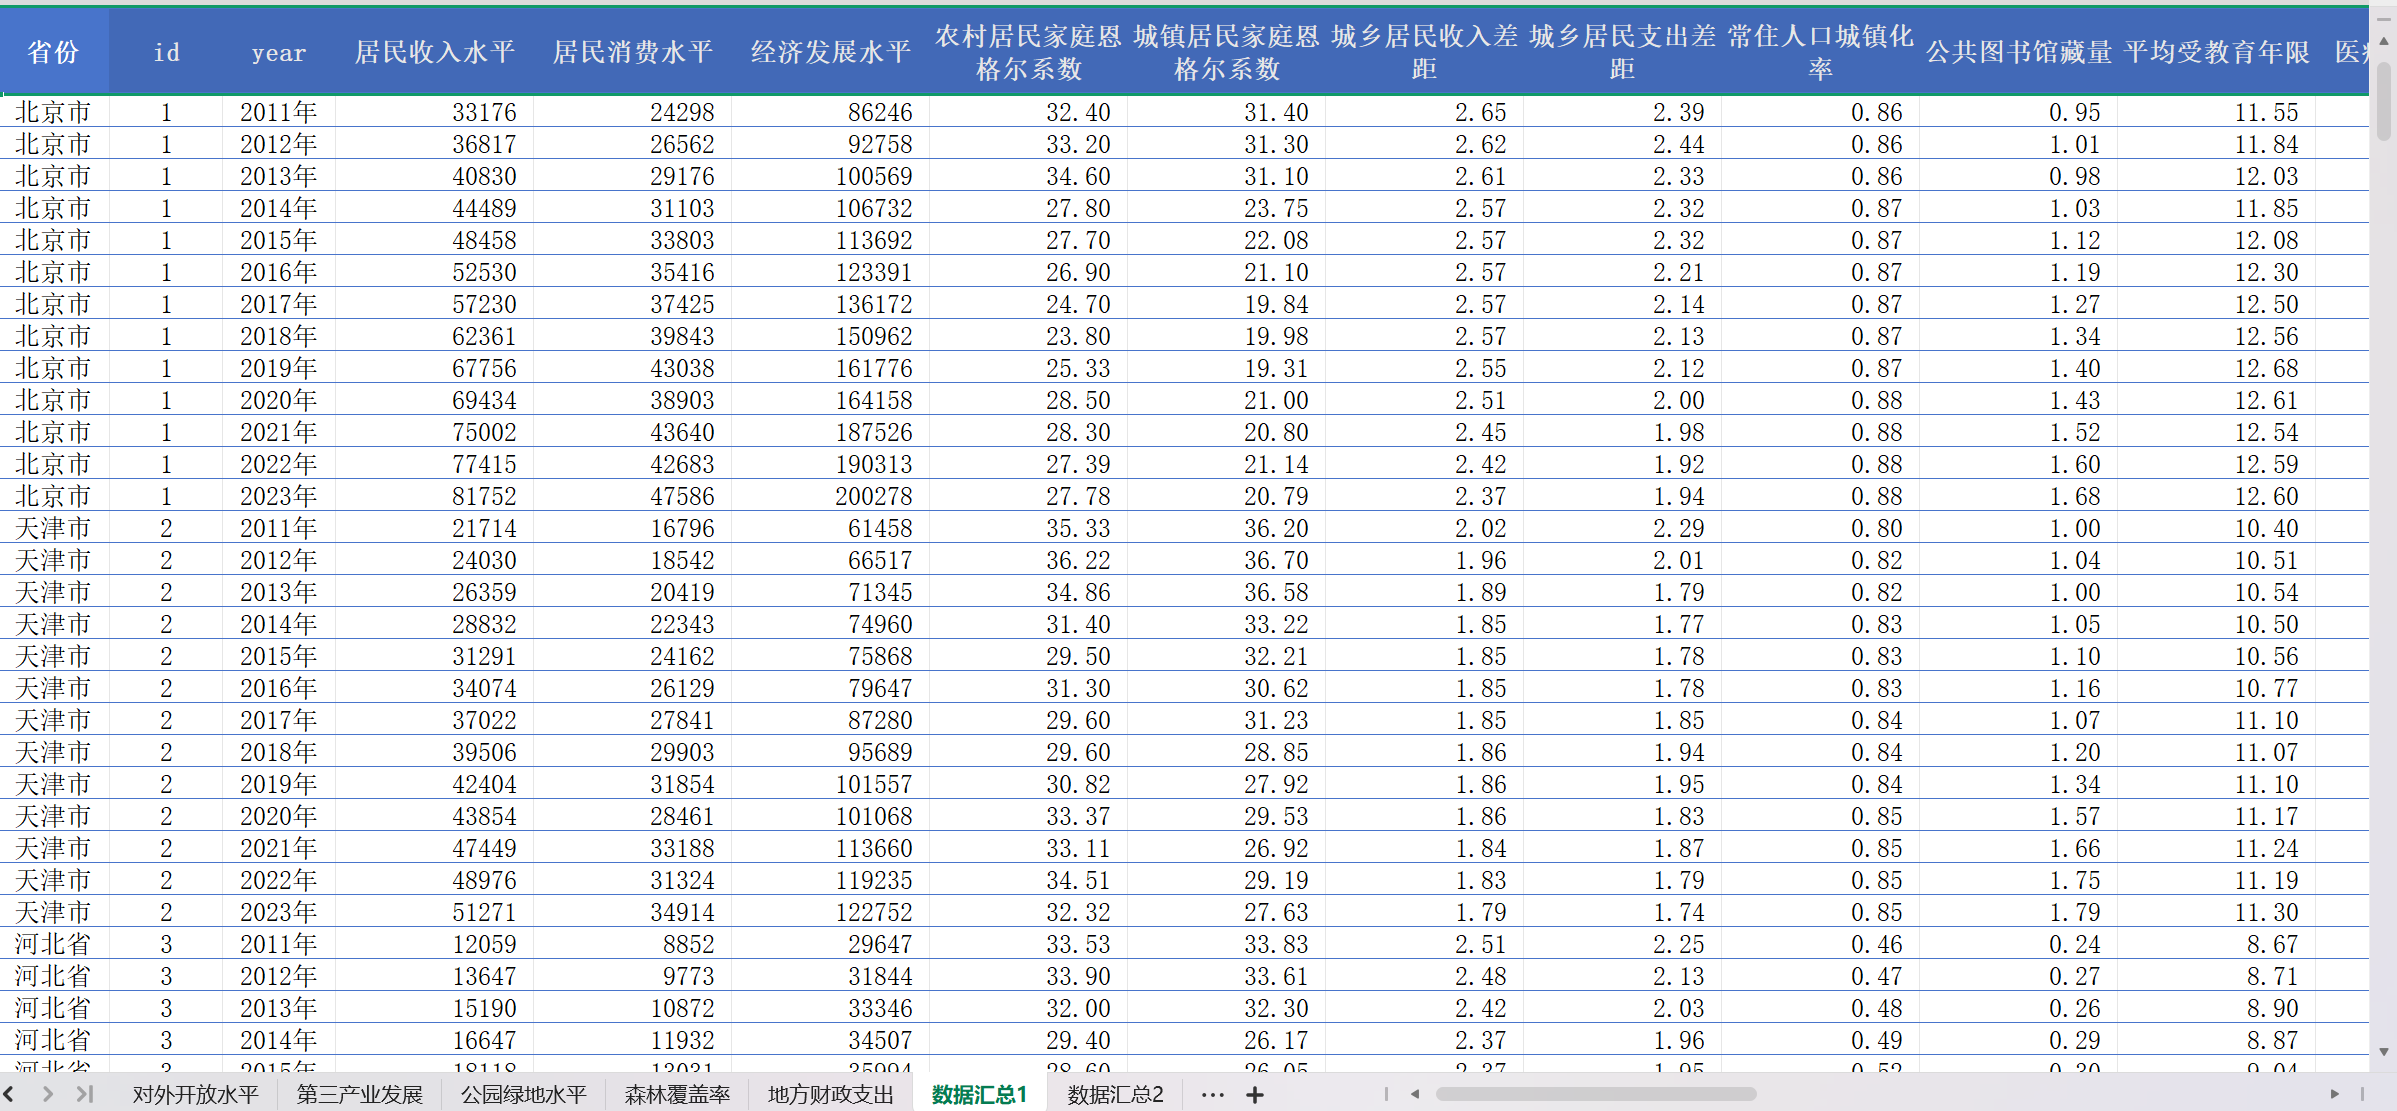
Task: Select the first 天津市 cell for 2011年
Action: 54,528
